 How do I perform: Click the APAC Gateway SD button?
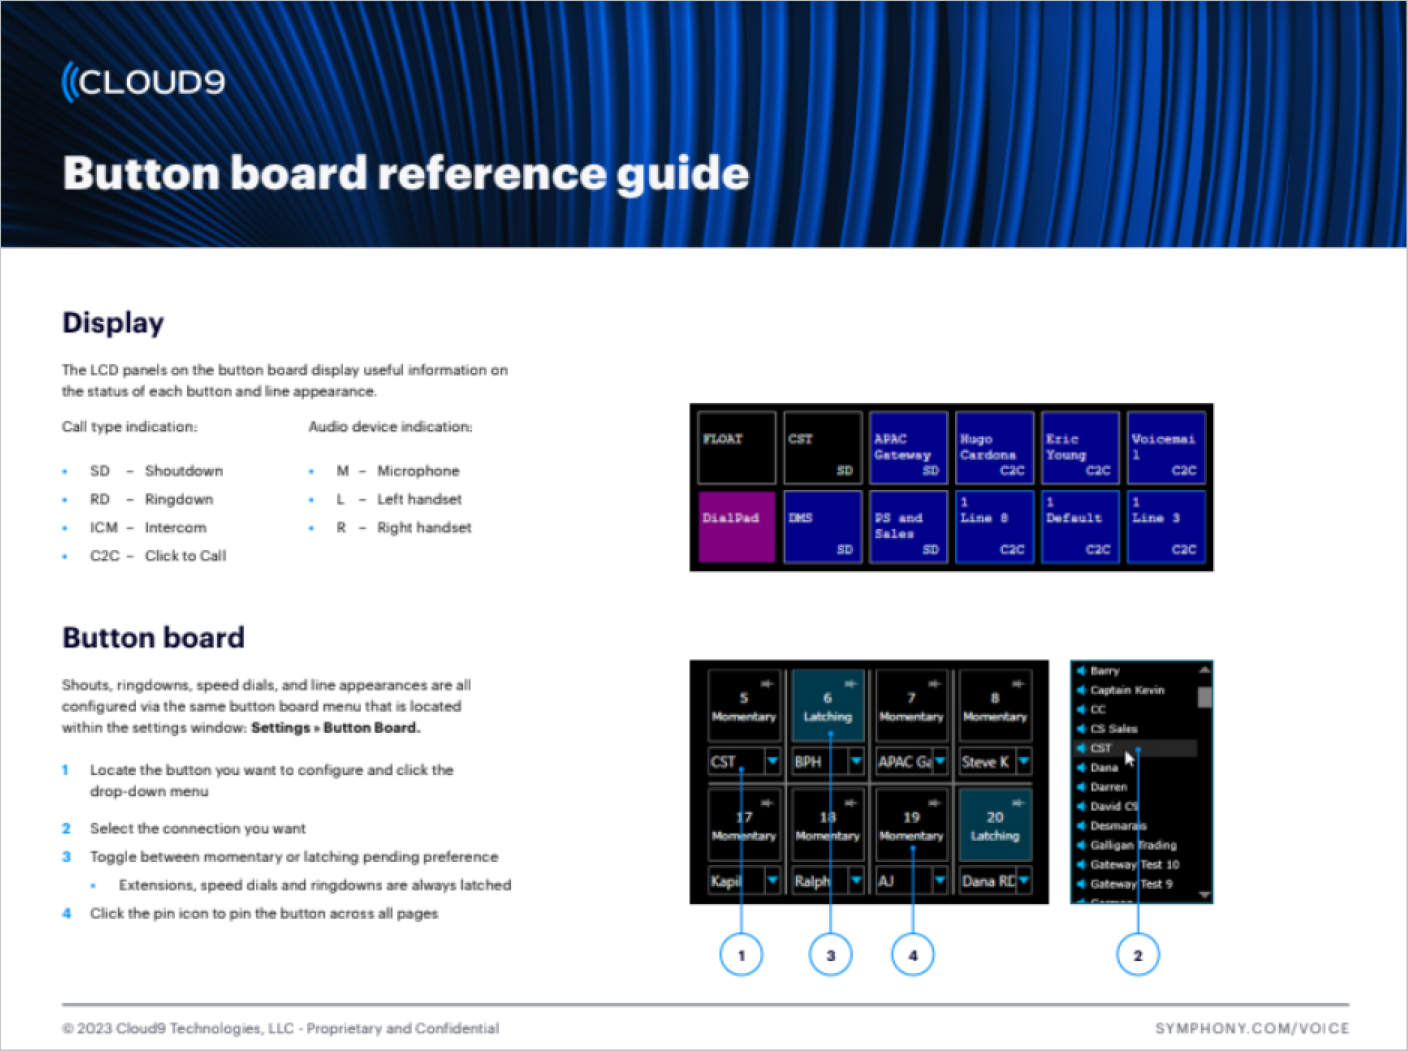[x=909, y=448]
